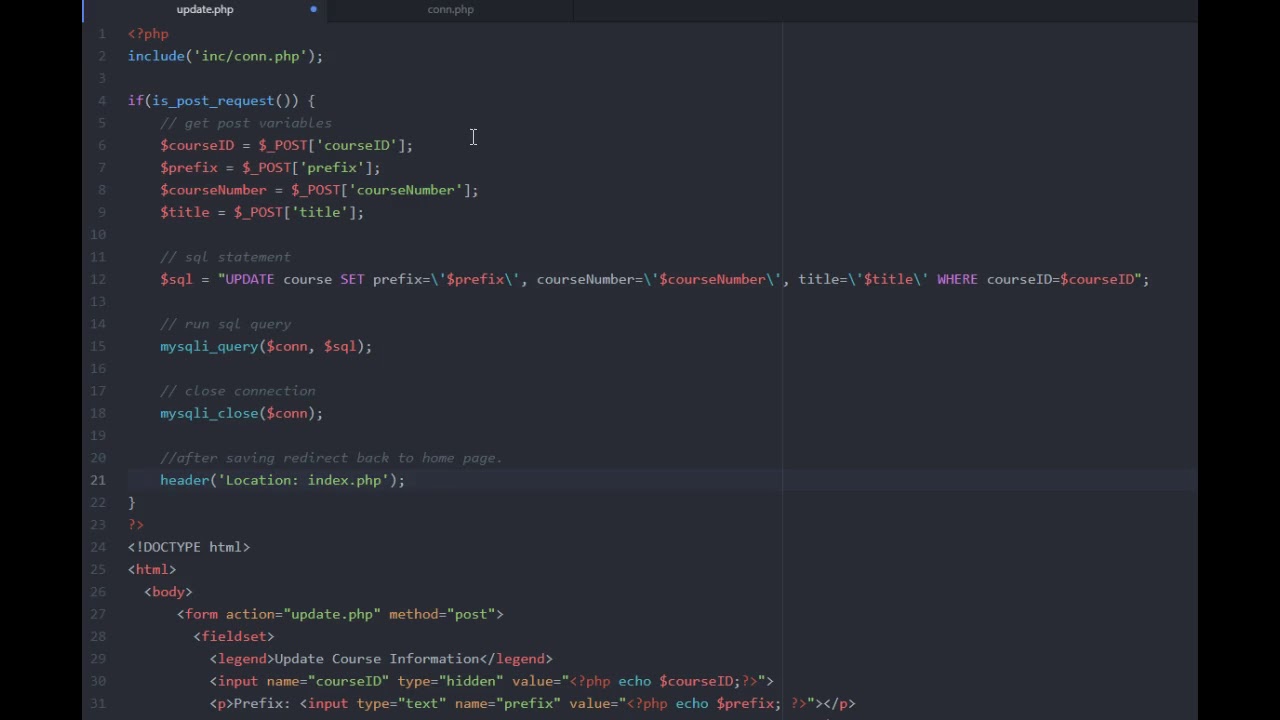Screen dimensions: 1280x720
Task: Click the '// get post variables' comment
Action: point(246,123)
